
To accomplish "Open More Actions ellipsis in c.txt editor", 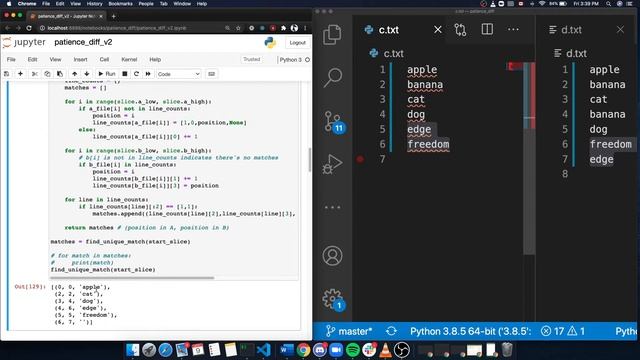I will tap(513, 29).
